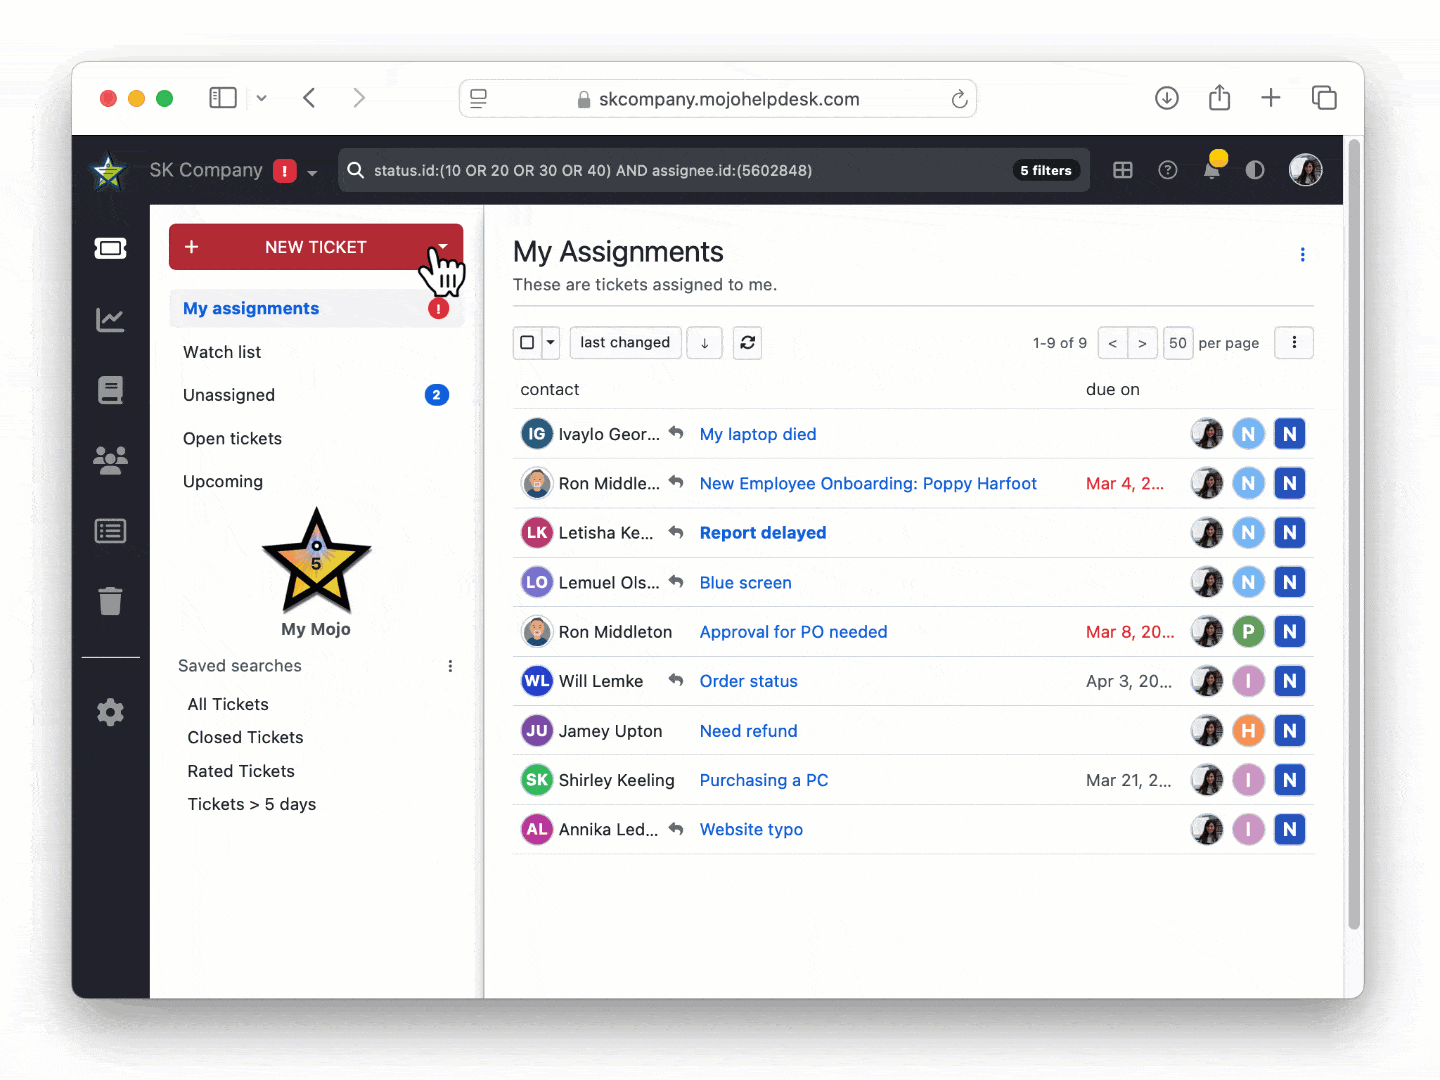Toggle sort direction arrow button
Viewport: 1440px width, 1080px height.
704,343
